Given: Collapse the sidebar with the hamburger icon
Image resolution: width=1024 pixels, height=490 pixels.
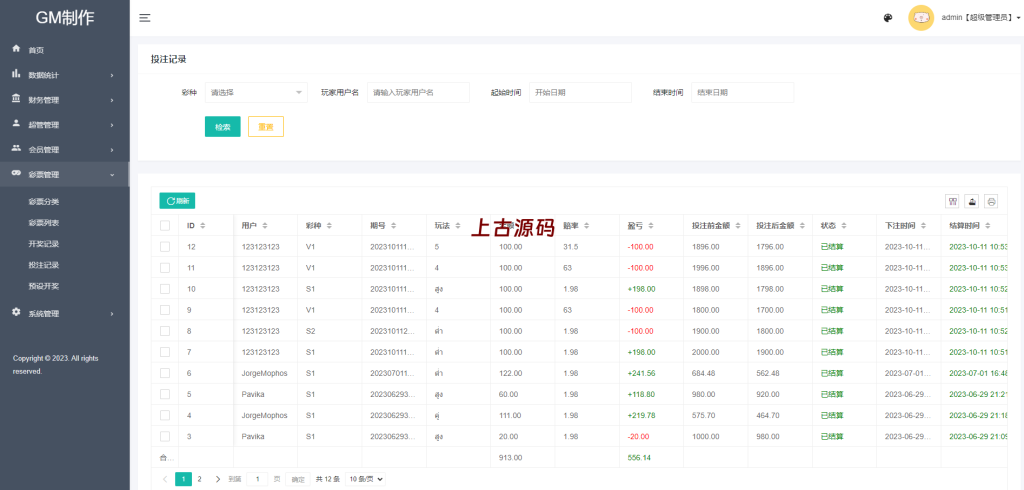Looking at the screenshot, I should (145, 18).
